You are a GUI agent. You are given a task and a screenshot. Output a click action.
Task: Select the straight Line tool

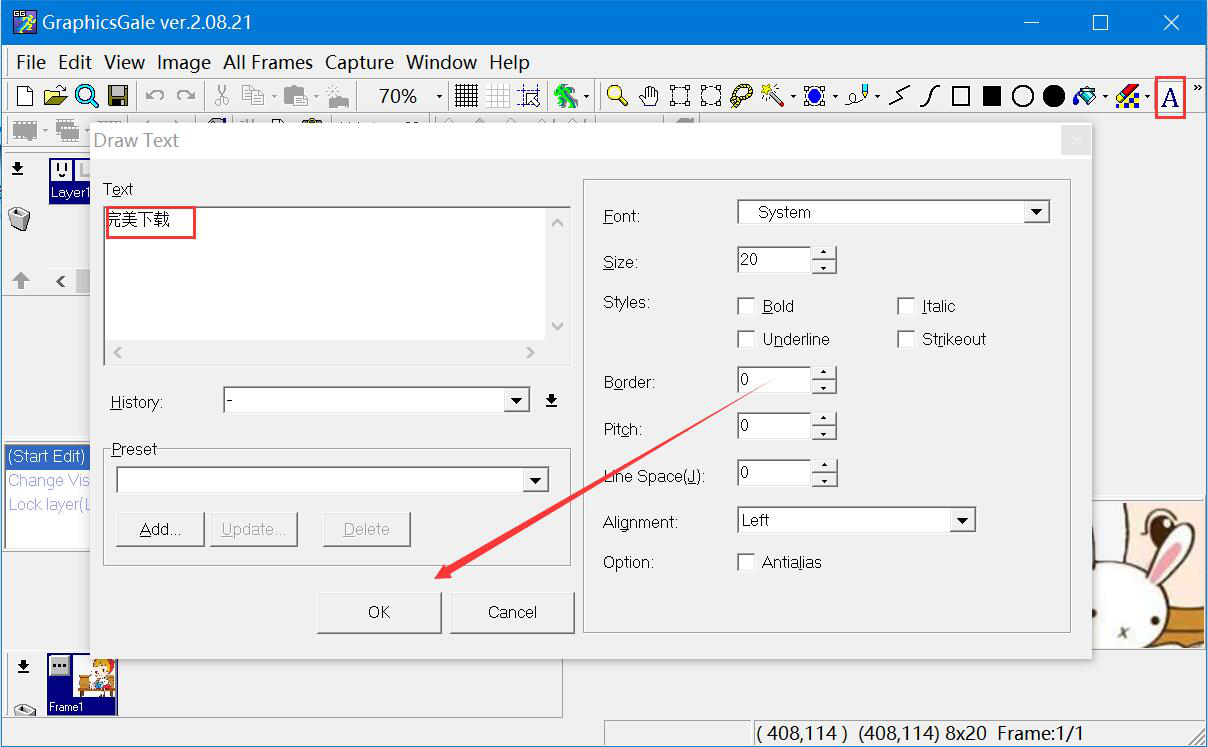899,96
